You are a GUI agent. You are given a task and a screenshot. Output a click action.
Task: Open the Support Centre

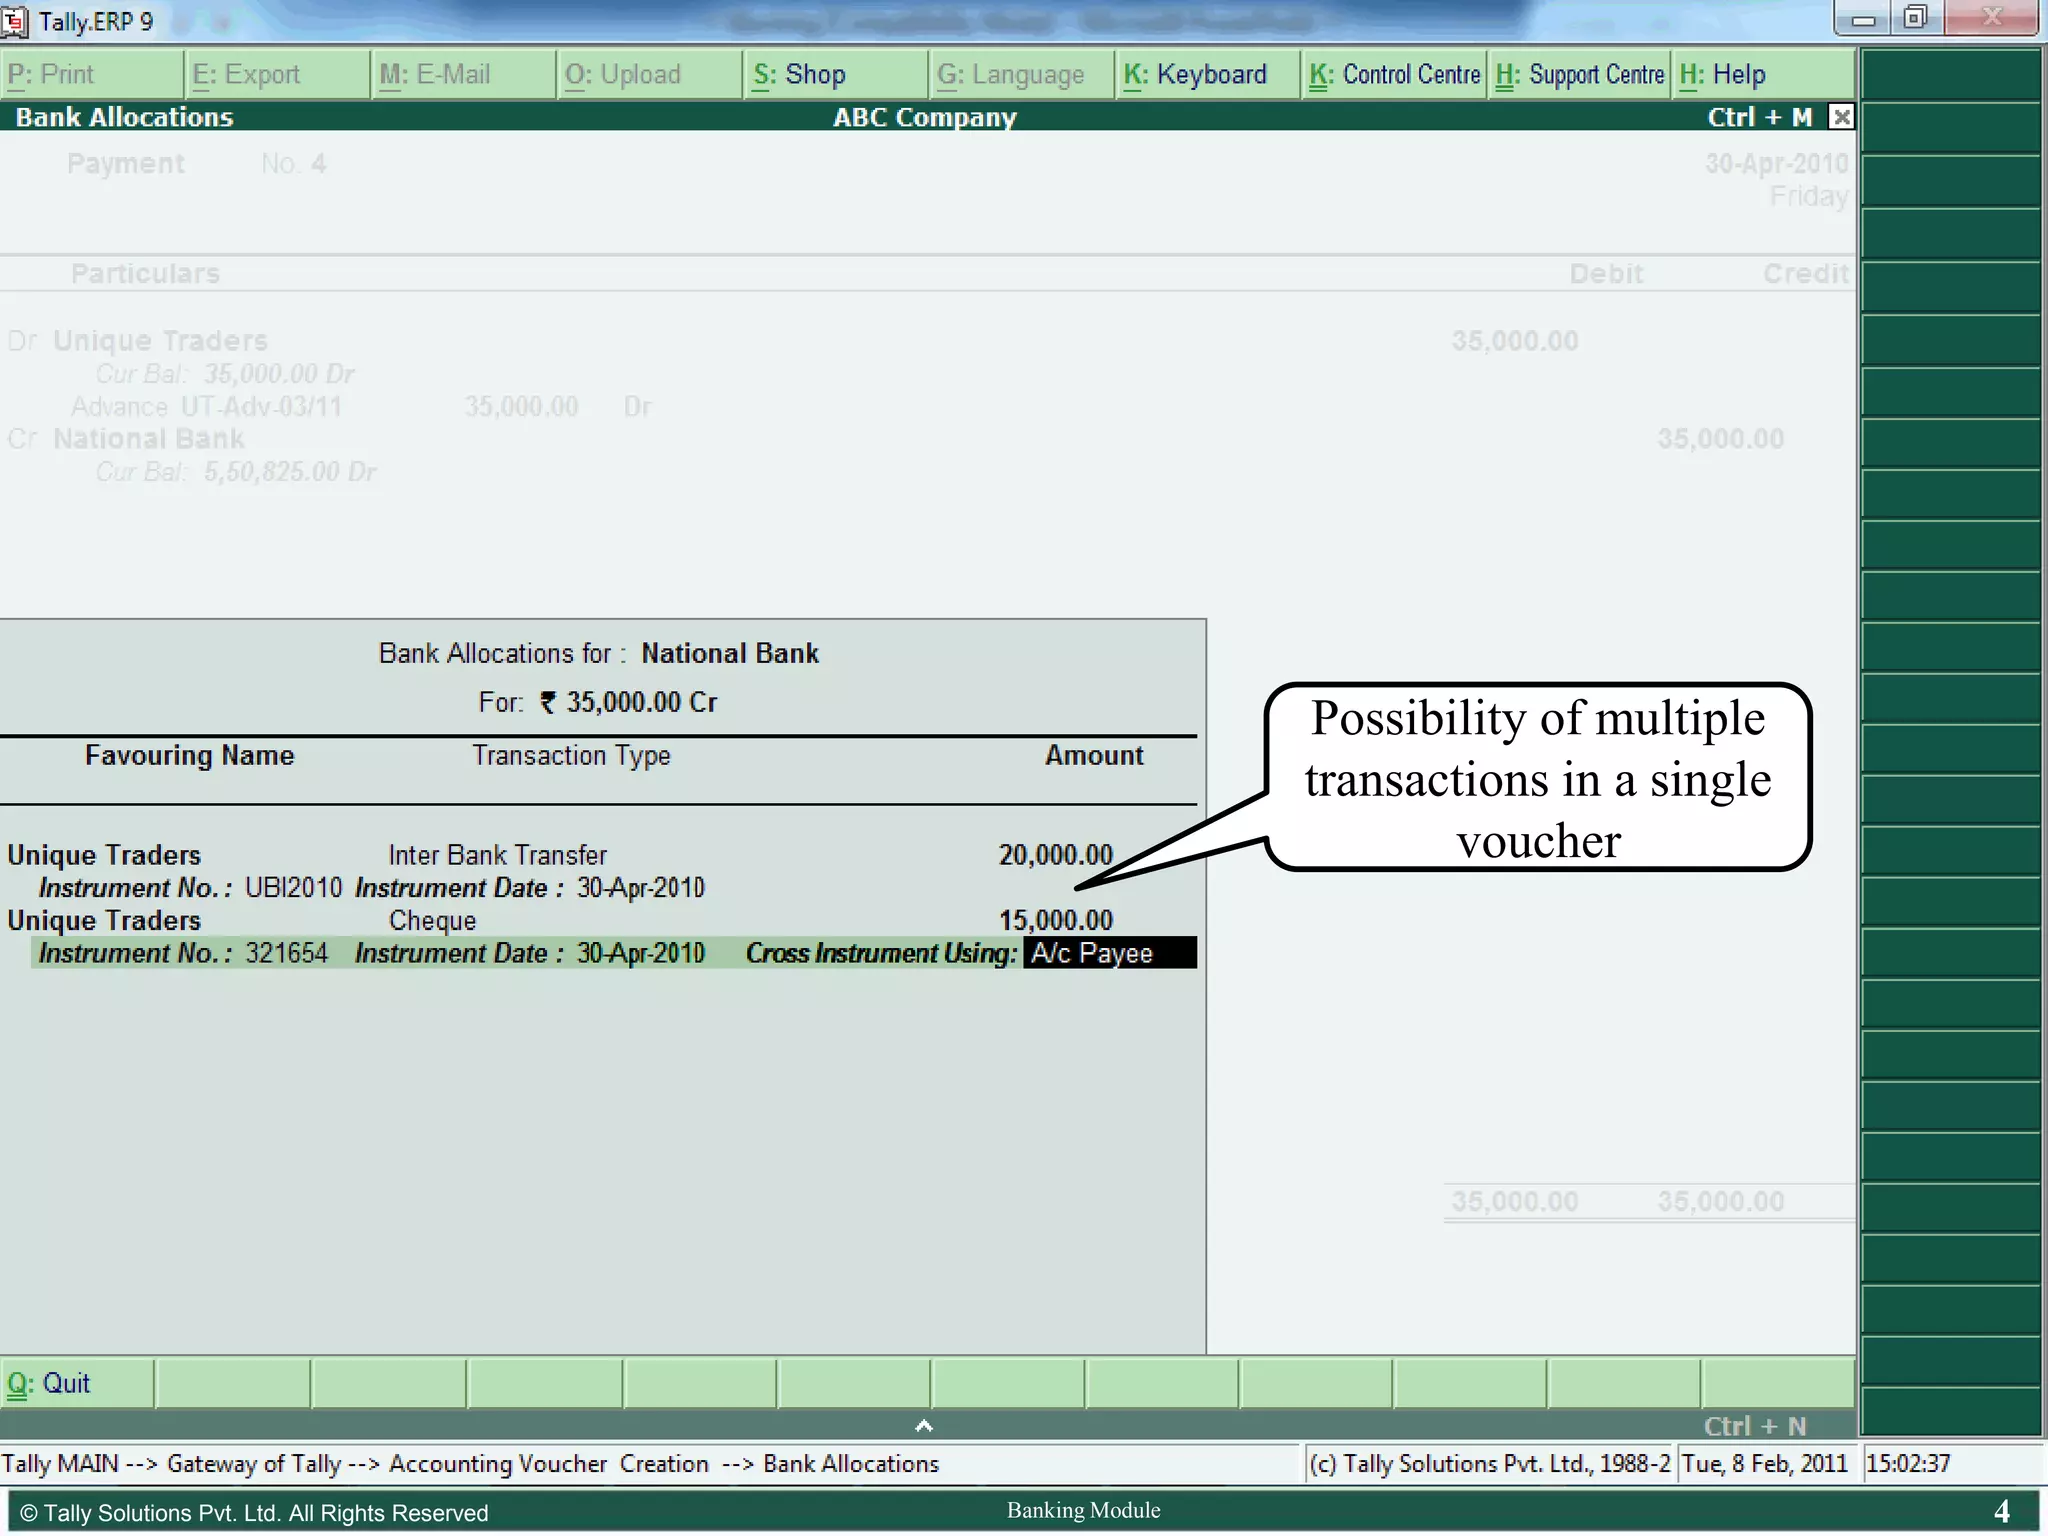tap(1580, 75)
